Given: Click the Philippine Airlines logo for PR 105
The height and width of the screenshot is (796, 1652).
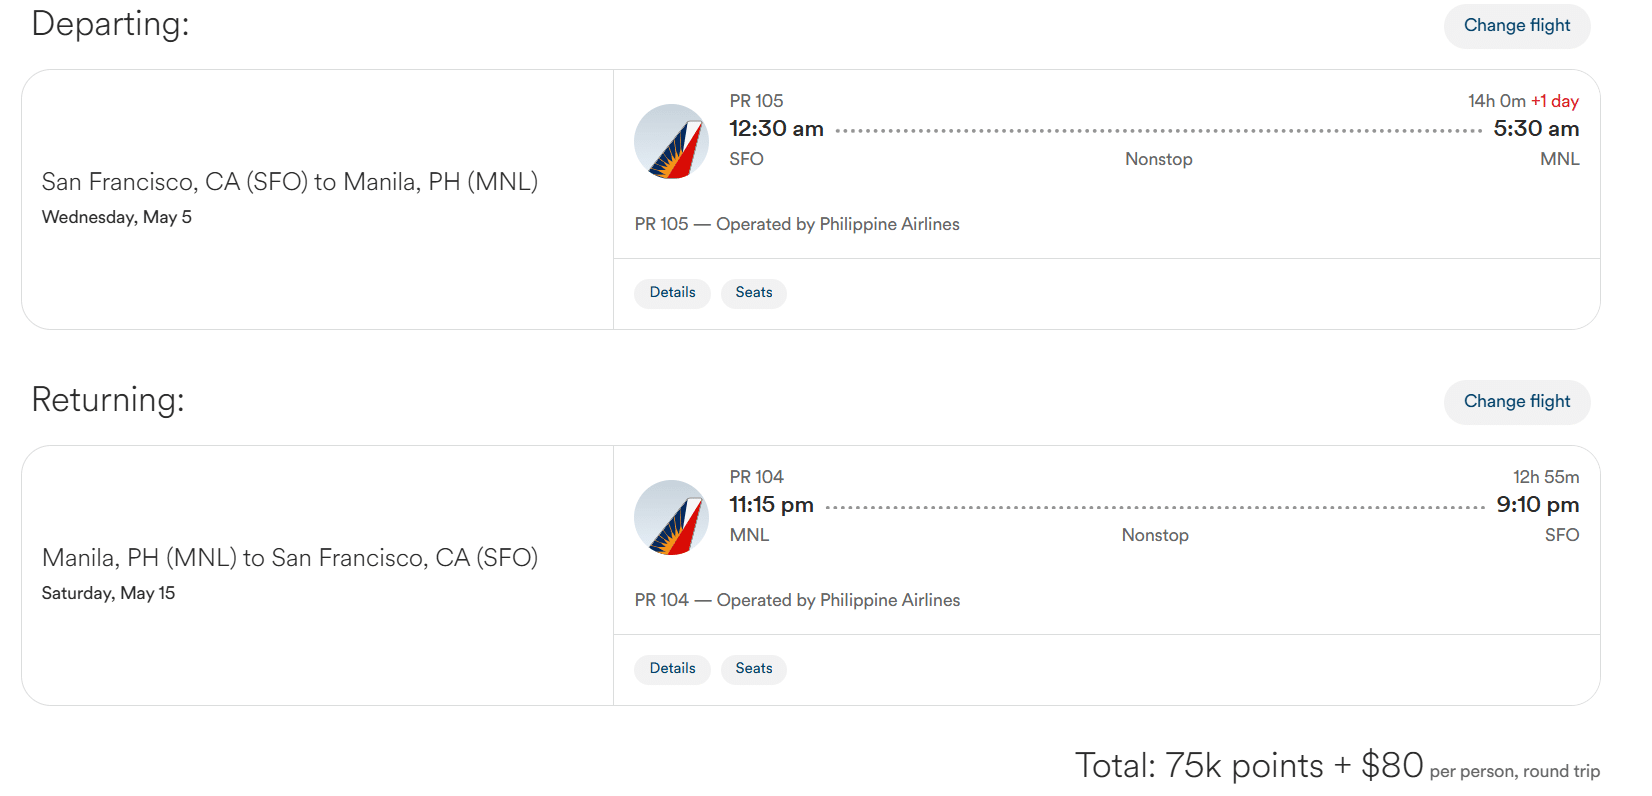Looking at the screenshot, I should (x=671, y=142).
